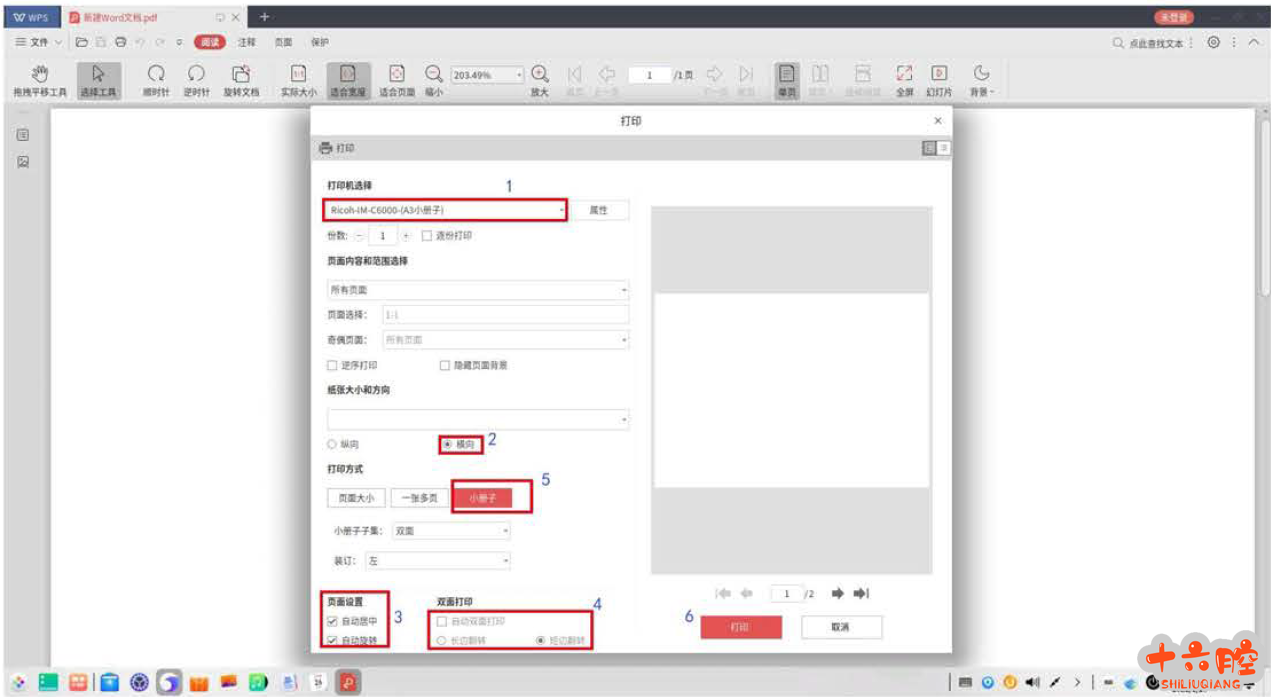The height and width of the screenshot is (697, 1271).
Task: Open the 文件 file menu
Action: point(38,43)
